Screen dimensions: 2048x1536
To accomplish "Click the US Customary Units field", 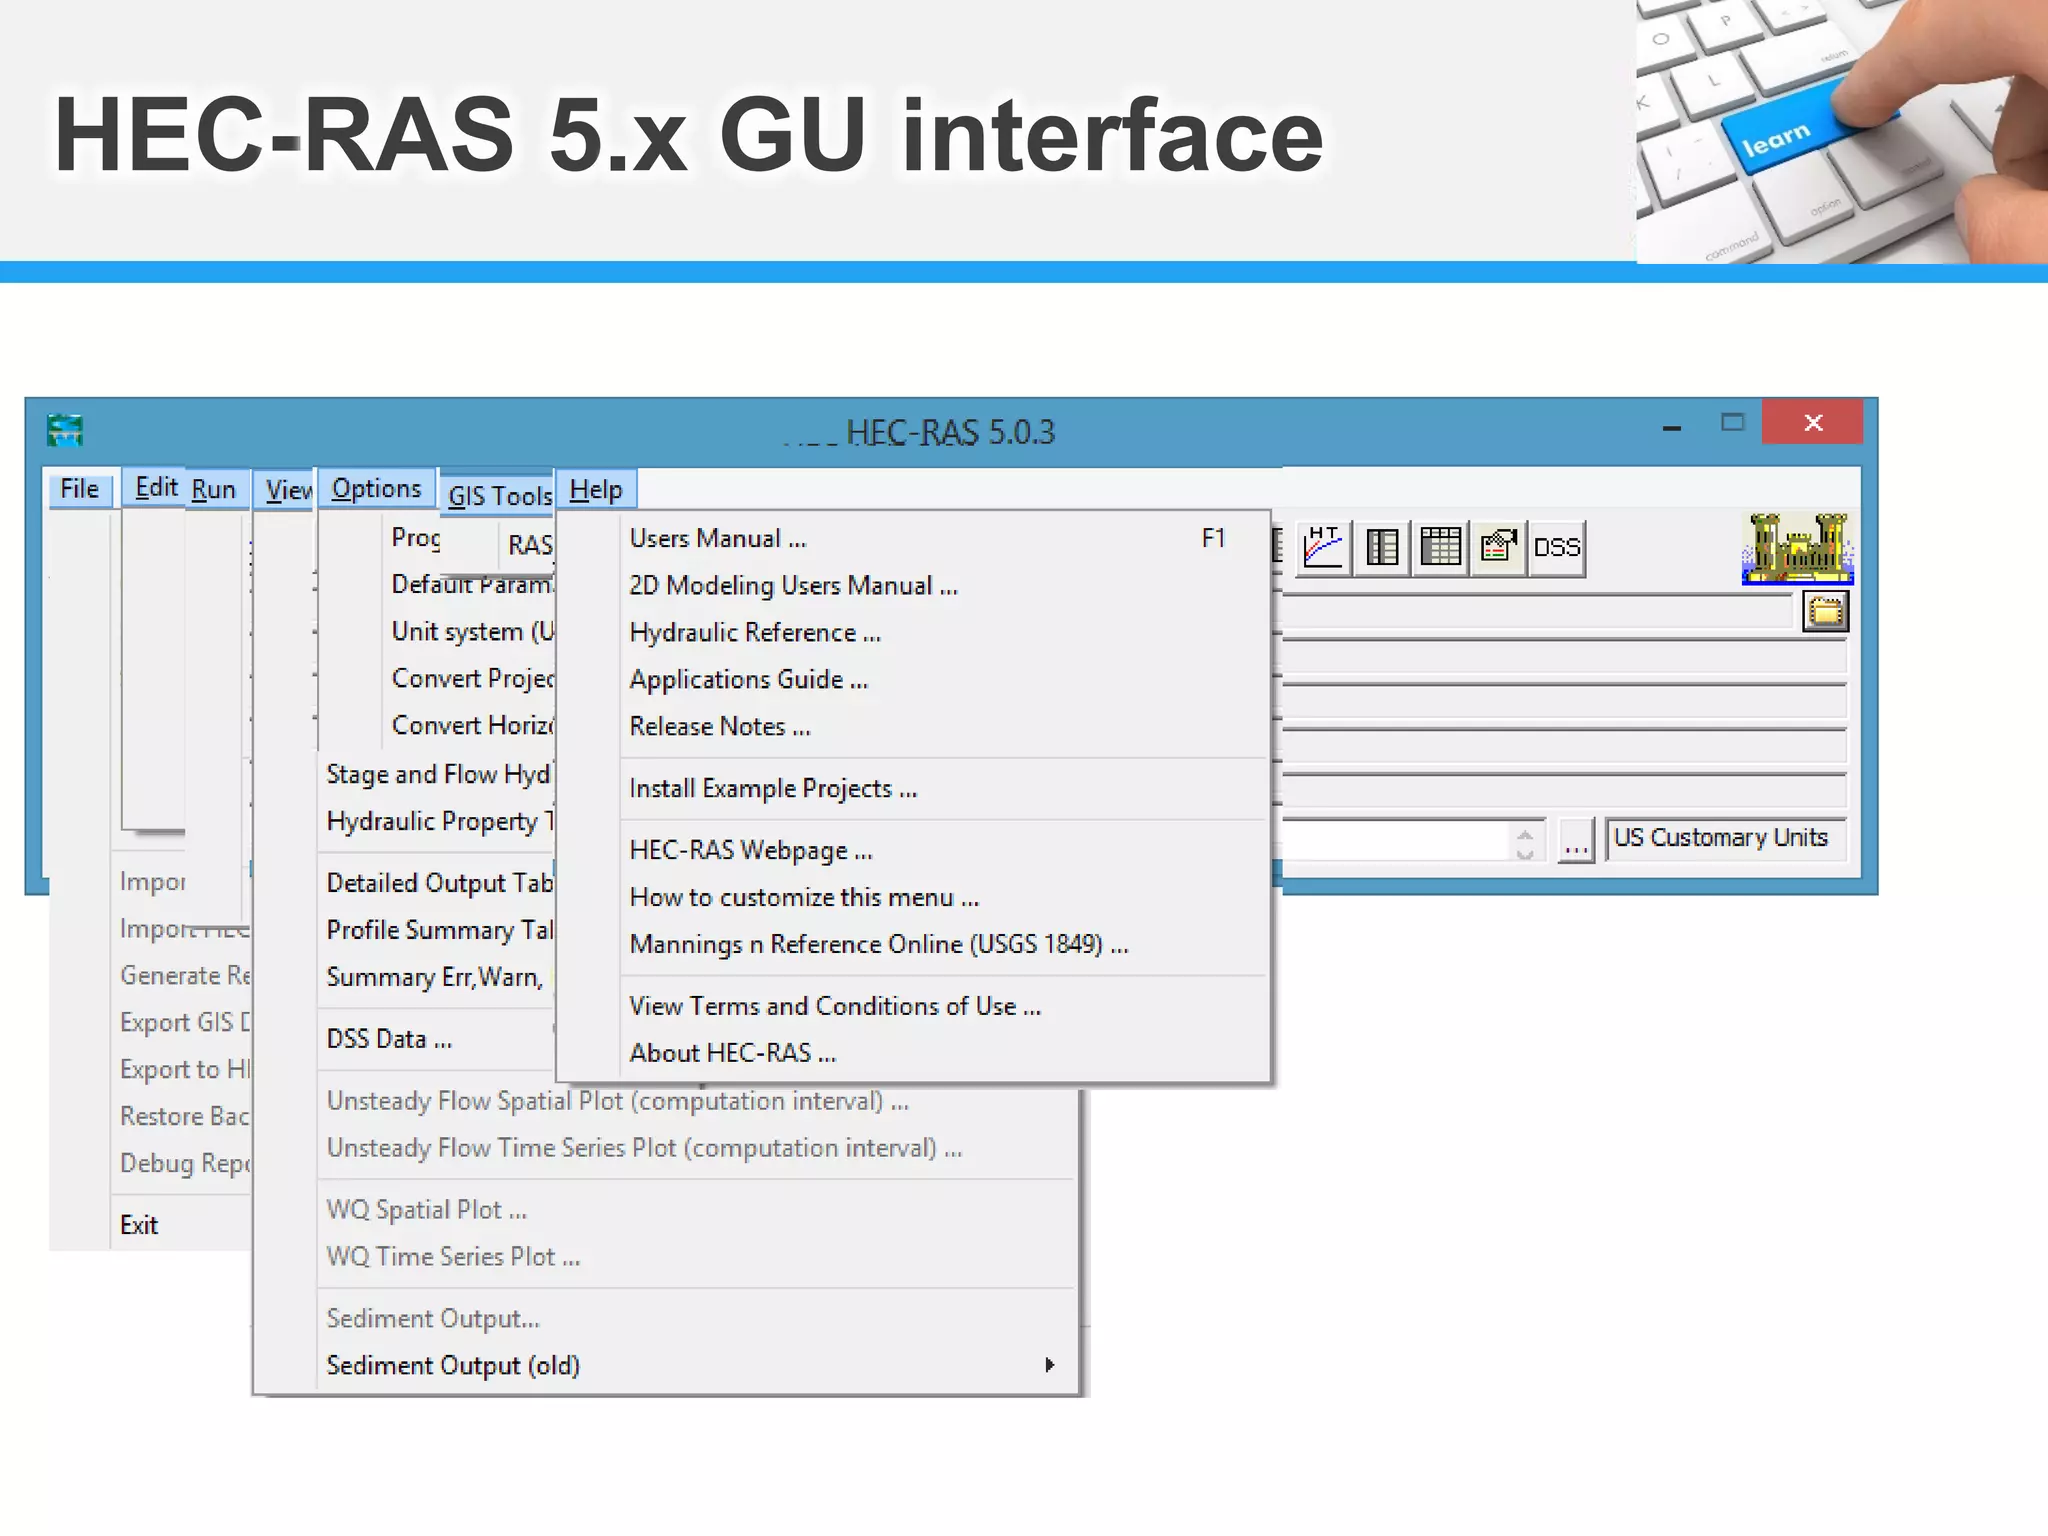I will point(1723,838).
